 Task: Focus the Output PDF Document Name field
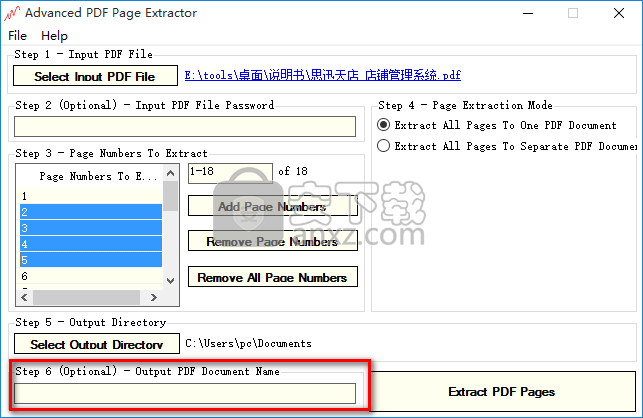click(185, 393)
